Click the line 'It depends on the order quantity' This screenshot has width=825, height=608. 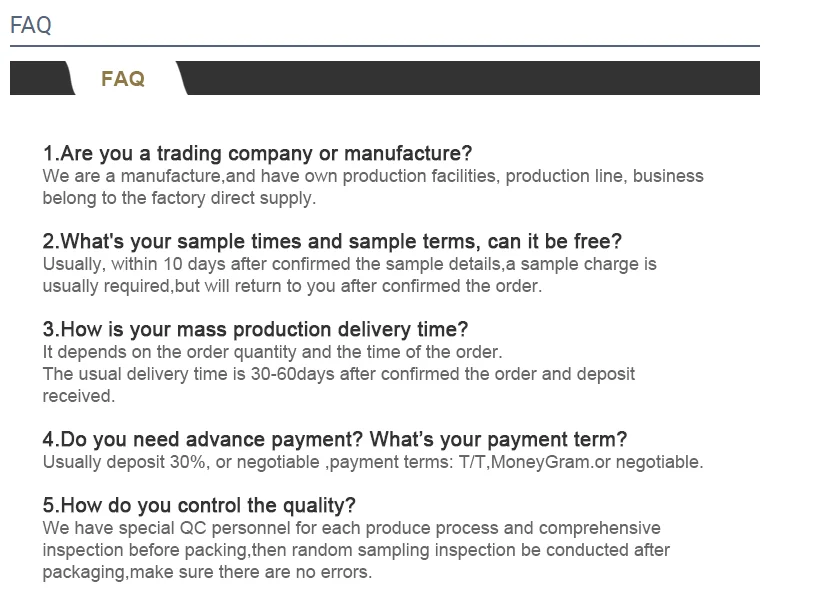272,352
